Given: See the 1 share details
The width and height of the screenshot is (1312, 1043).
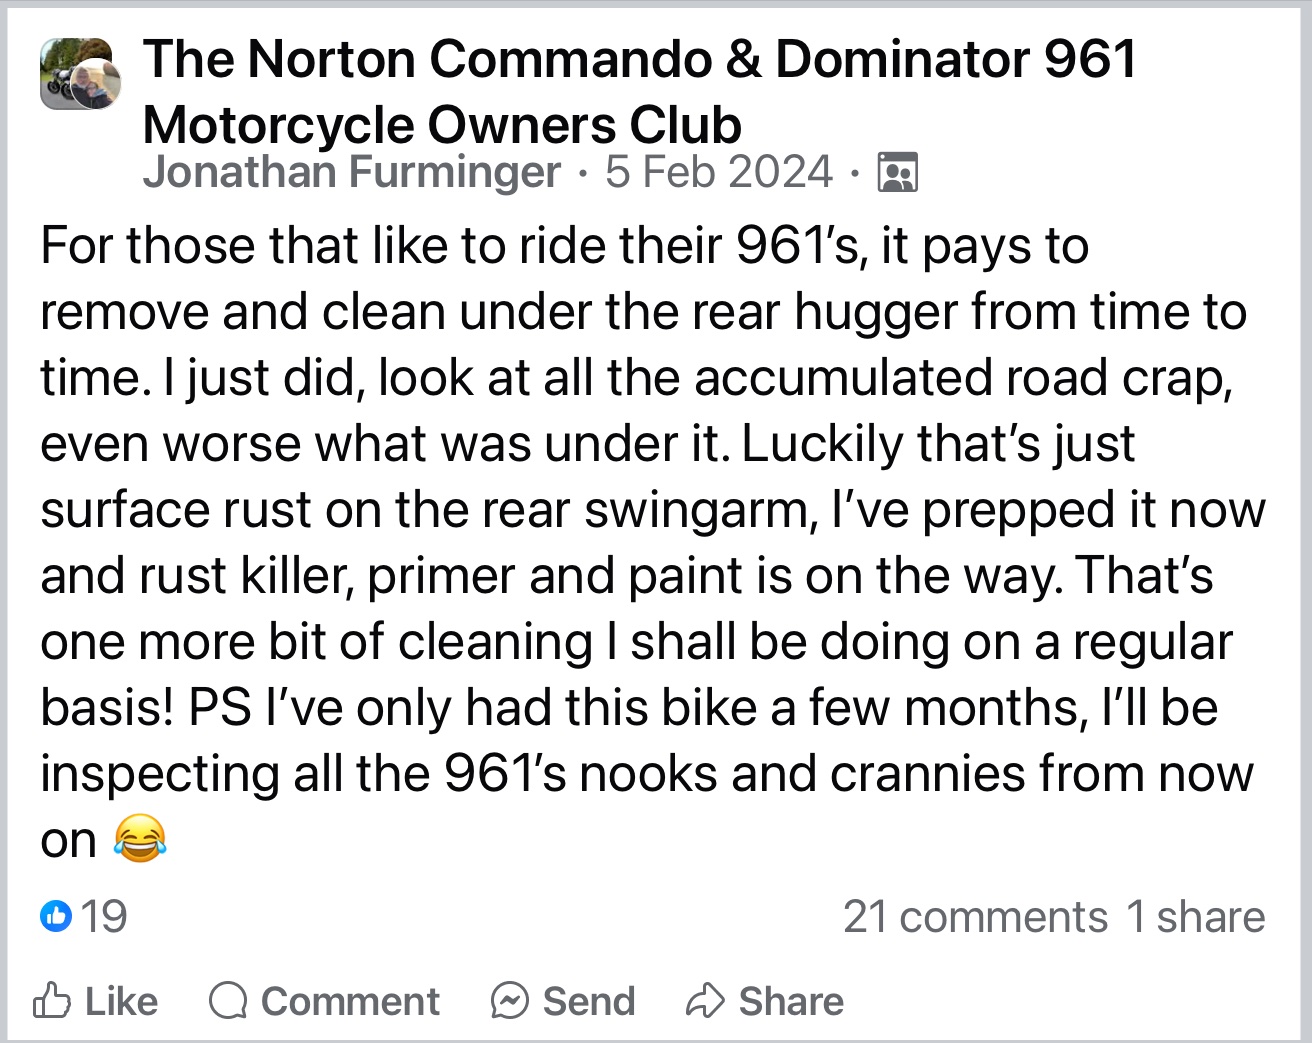Looking at the screenshot, I should (x=1195, y=916).
